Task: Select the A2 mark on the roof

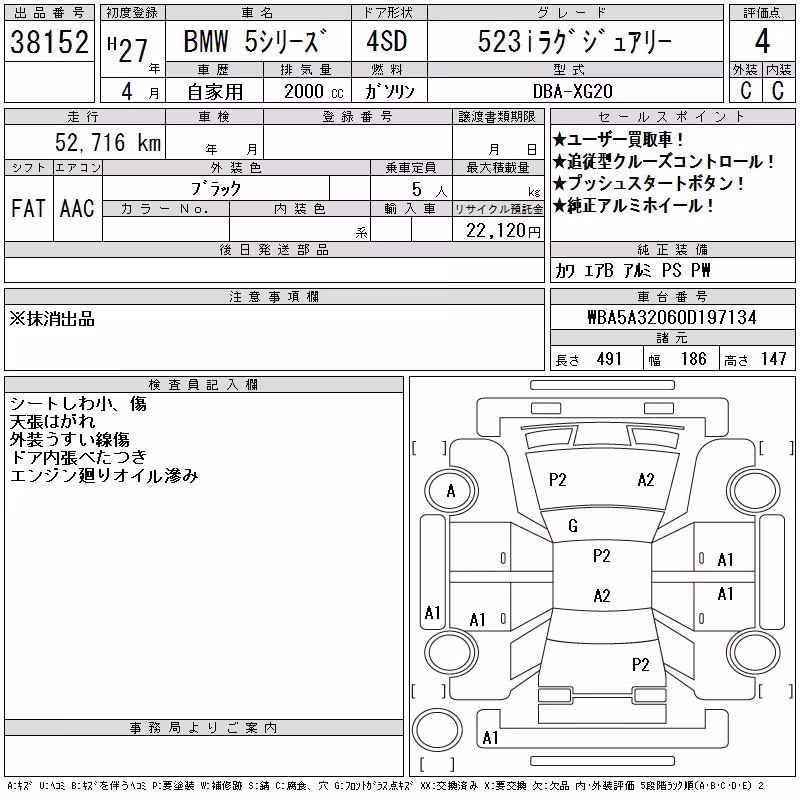Action: (x=602, y=596)
